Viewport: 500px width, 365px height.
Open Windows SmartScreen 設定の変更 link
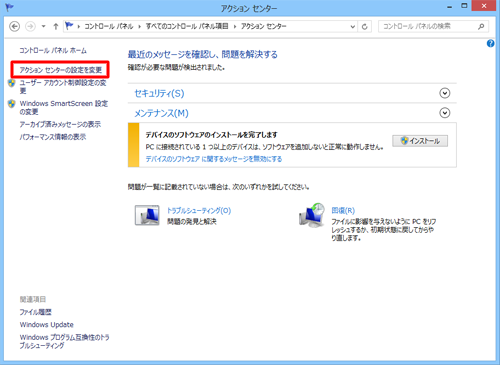click(64, 107)
